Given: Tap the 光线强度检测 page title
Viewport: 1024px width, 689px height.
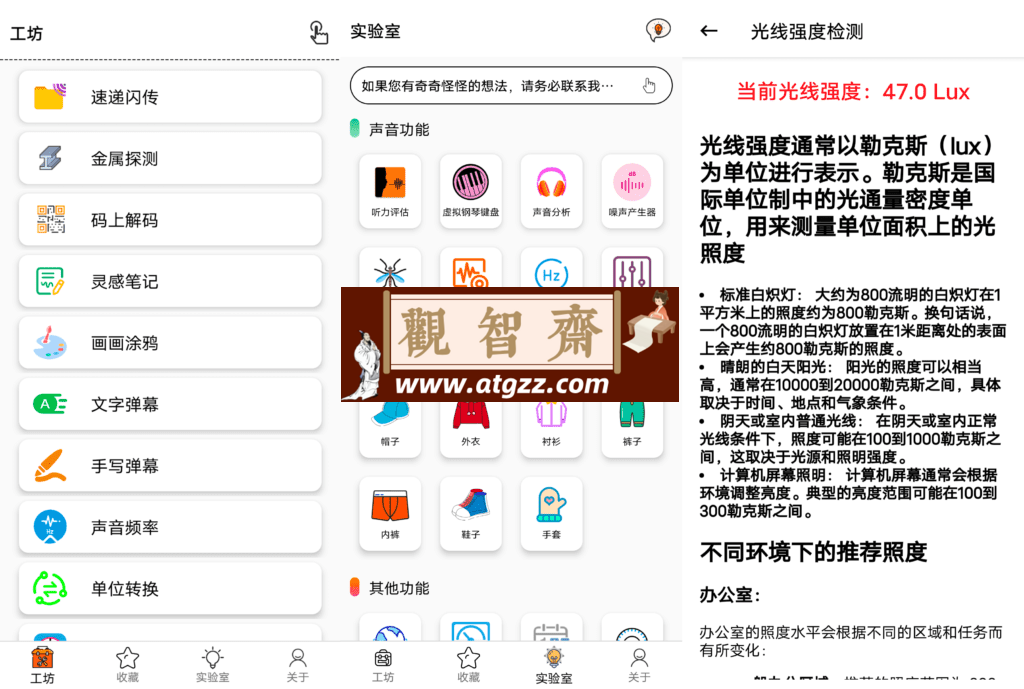Looking at the screenshot, I should 807,31.
